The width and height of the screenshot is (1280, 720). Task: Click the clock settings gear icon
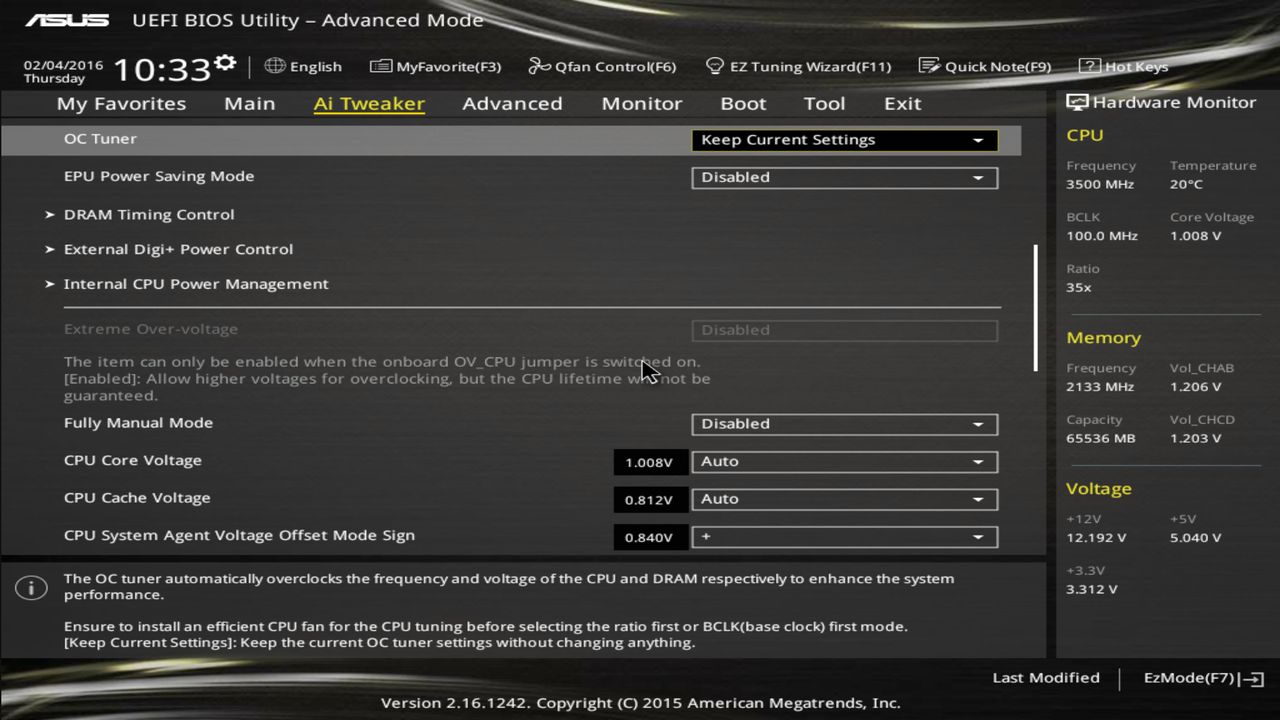(x=225, y=64)
